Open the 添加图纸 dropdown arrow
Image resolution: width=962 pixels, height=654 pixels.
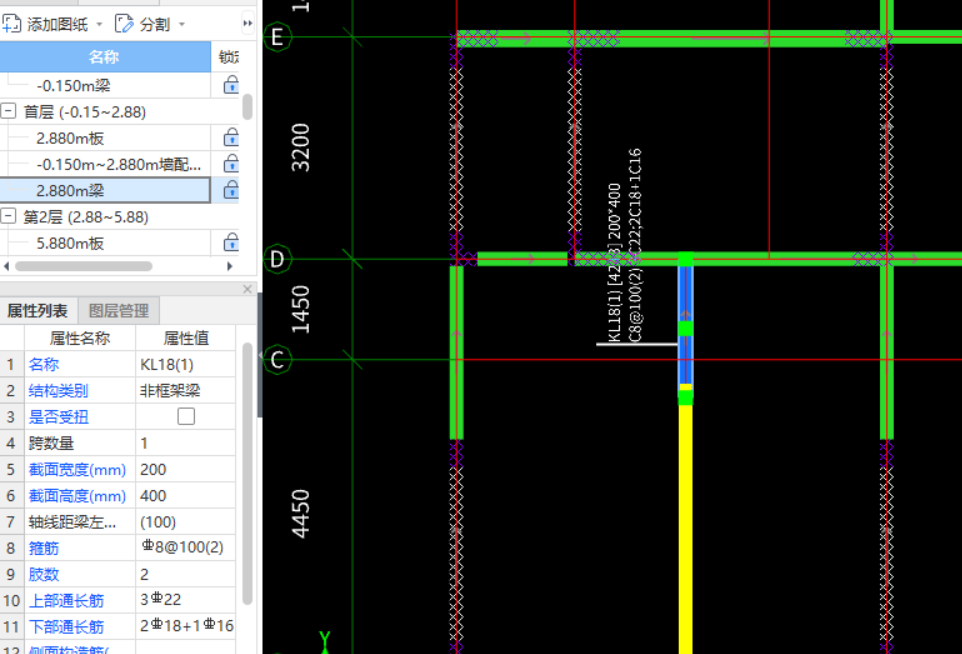(x=99, y=24)
